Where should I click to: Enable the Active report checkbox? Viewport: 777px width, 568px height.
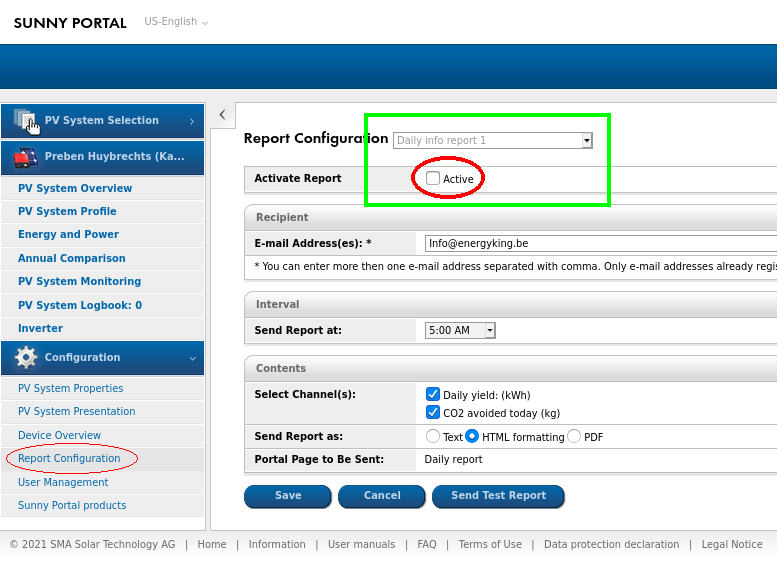pos(433,178)
